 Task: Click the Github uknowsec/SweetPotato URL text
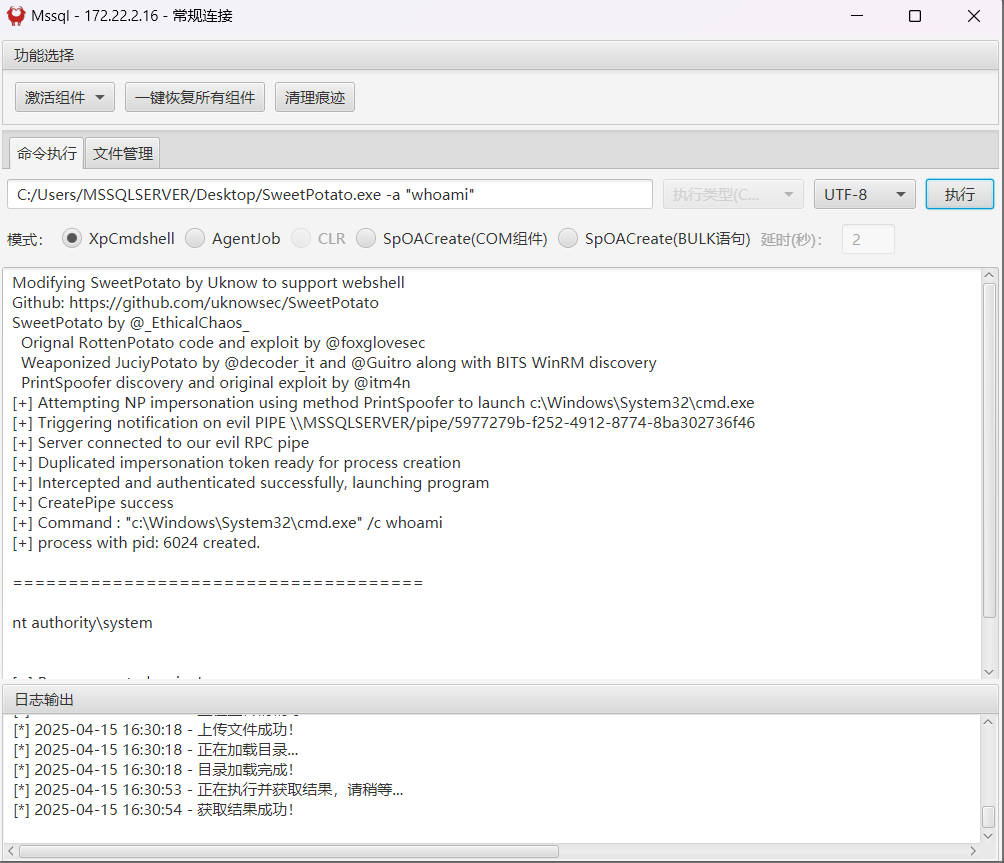[223, 303]
